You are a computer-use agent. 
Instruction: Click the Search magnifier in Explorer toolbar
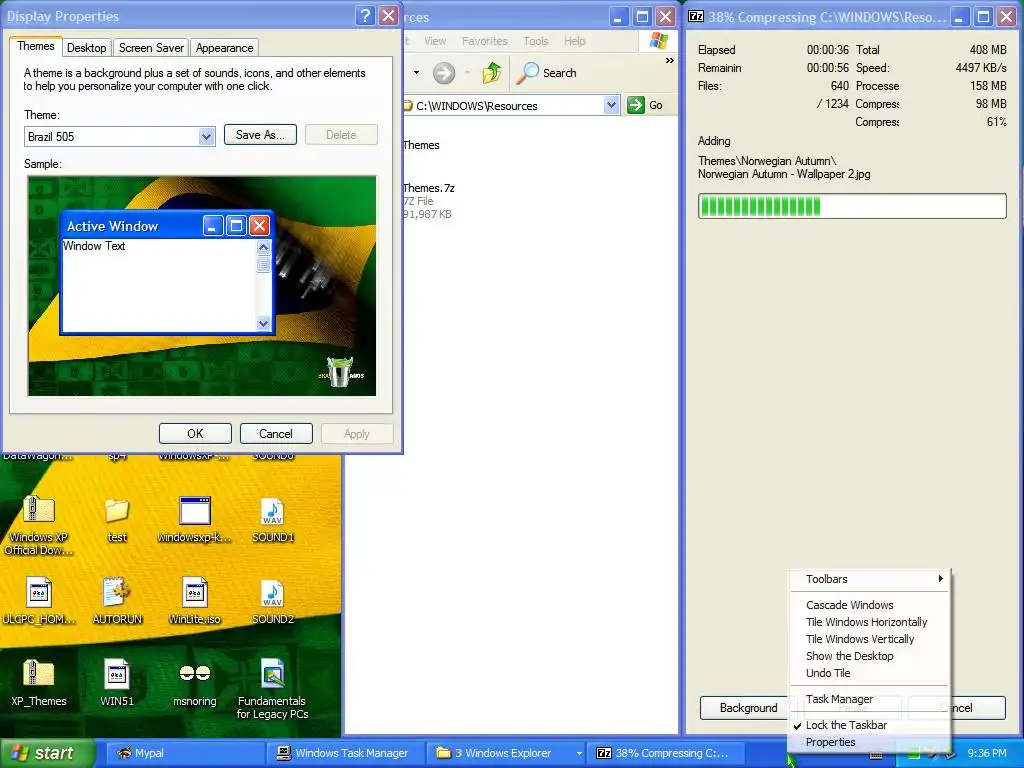pos(547,73)
